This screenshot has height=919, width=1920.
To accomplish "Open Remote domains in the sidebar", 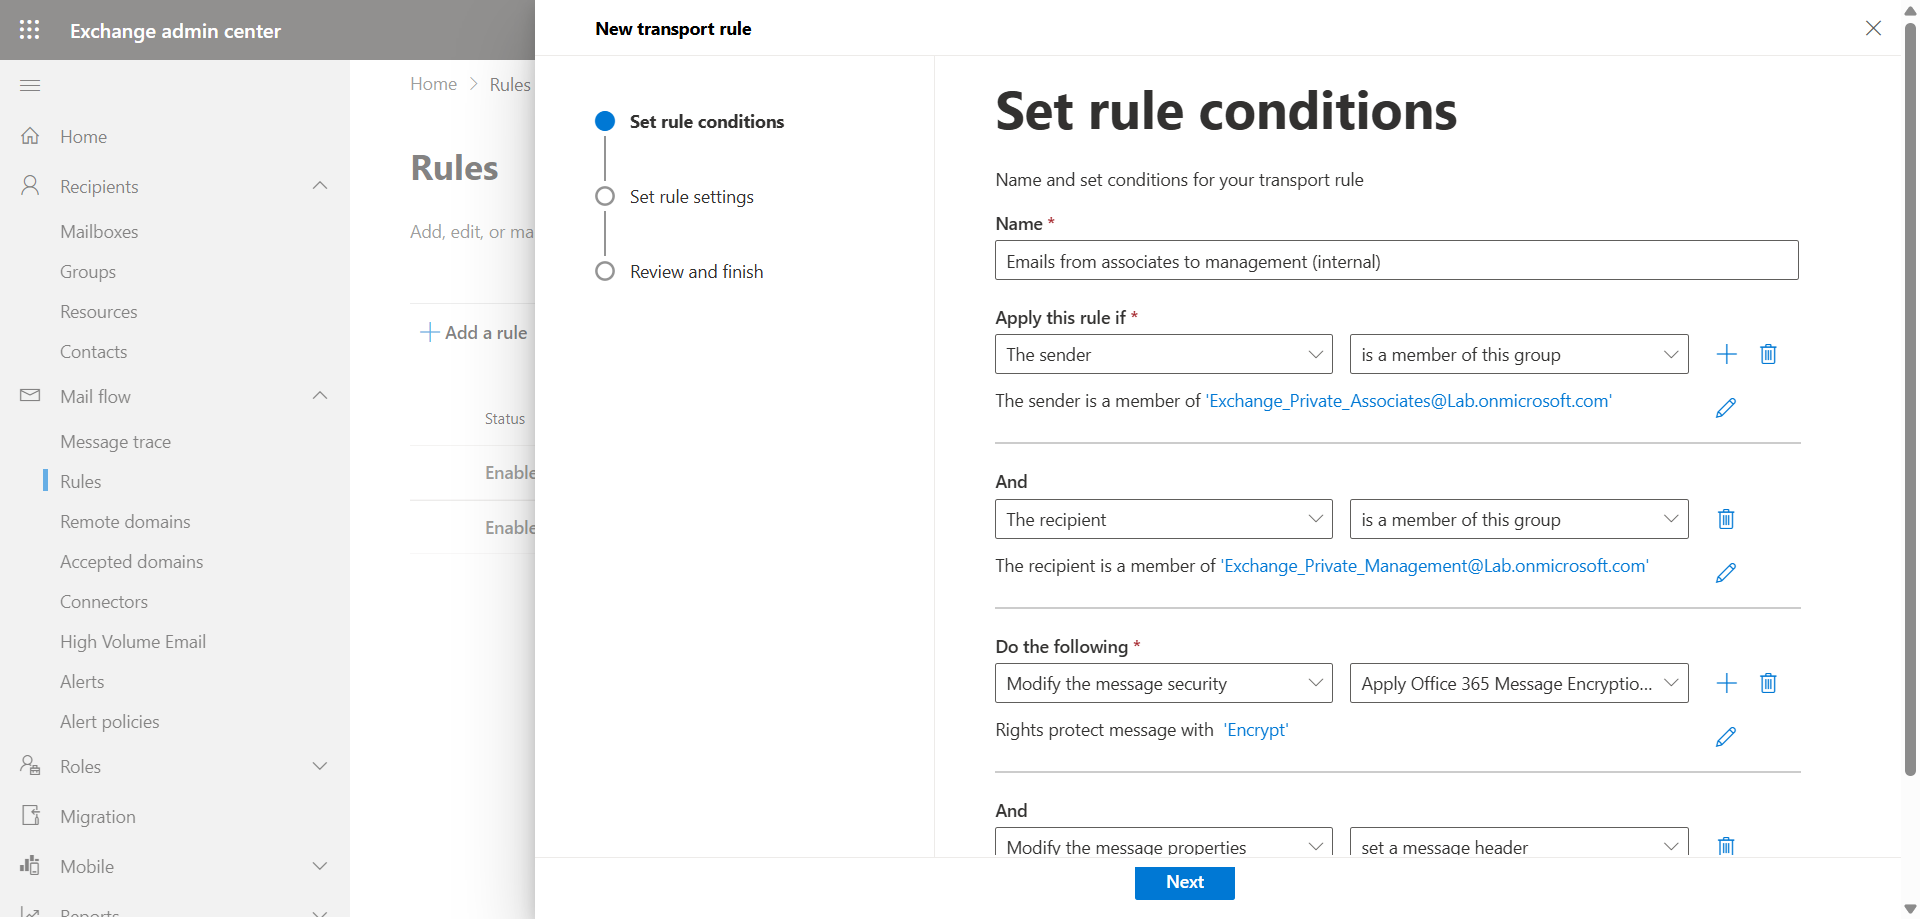I will pyautogui.click(x=125, y=521).
